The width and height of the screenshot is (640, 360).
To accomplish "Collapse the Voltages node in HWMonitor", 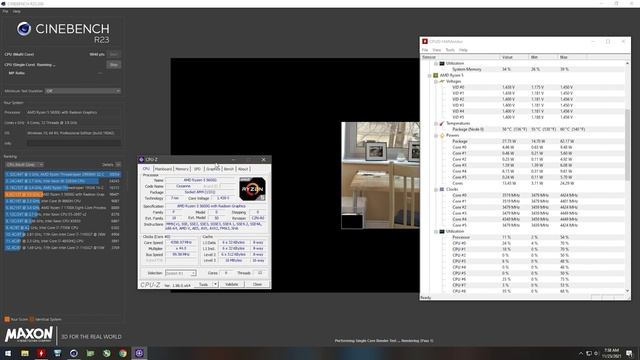I will coord(436,82).
